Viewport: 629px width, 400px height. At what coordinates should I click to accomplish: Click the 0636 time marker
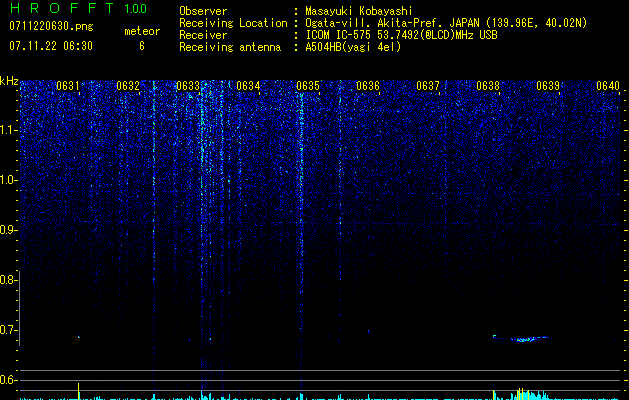pyautogui.click(x=368, y=86)
